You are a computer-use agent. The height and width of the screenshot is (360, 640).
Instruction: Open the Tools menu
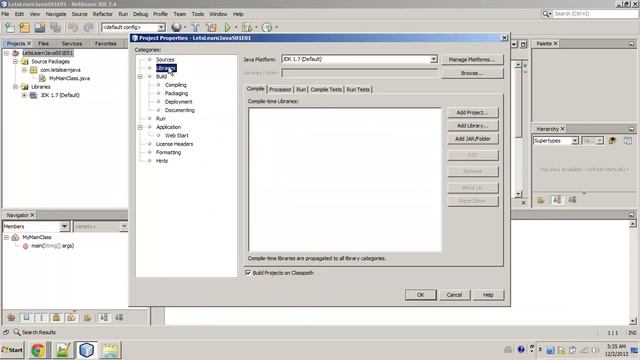[198, 14]
